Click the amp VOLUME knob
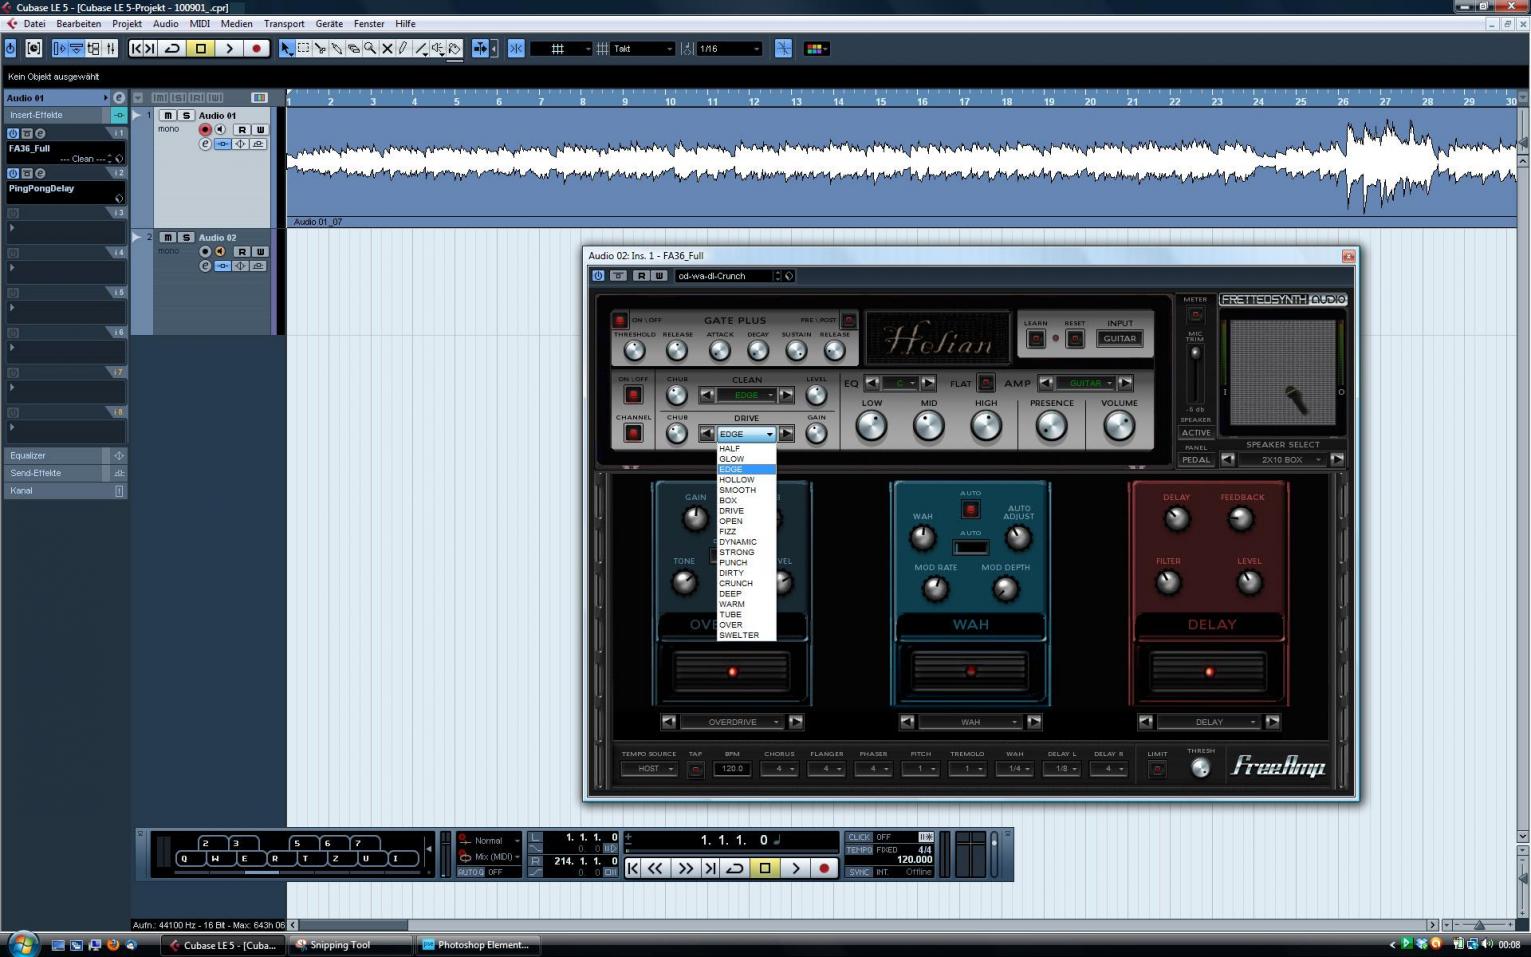 (1119, 426)
